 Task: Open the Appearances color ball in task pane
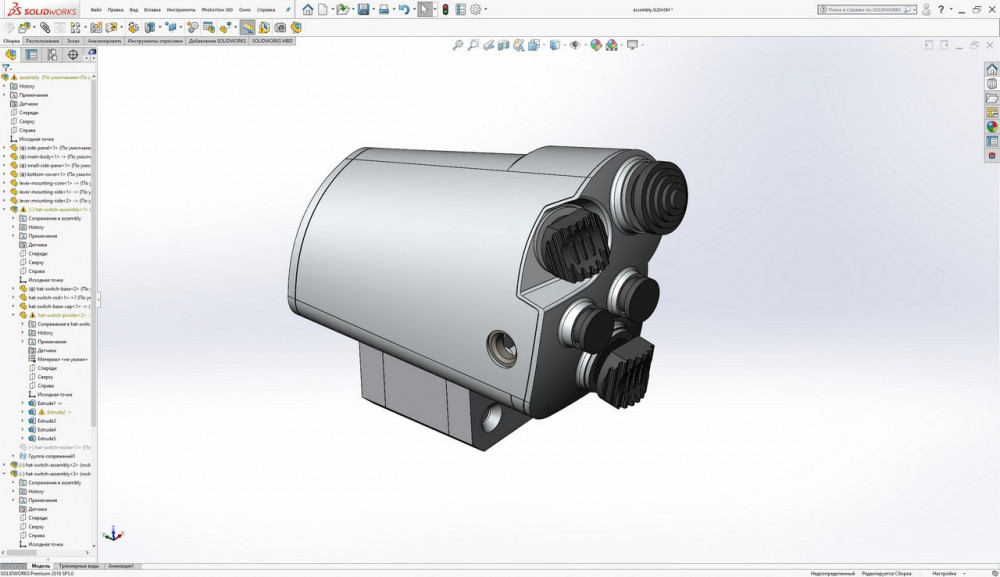[992, 127]
